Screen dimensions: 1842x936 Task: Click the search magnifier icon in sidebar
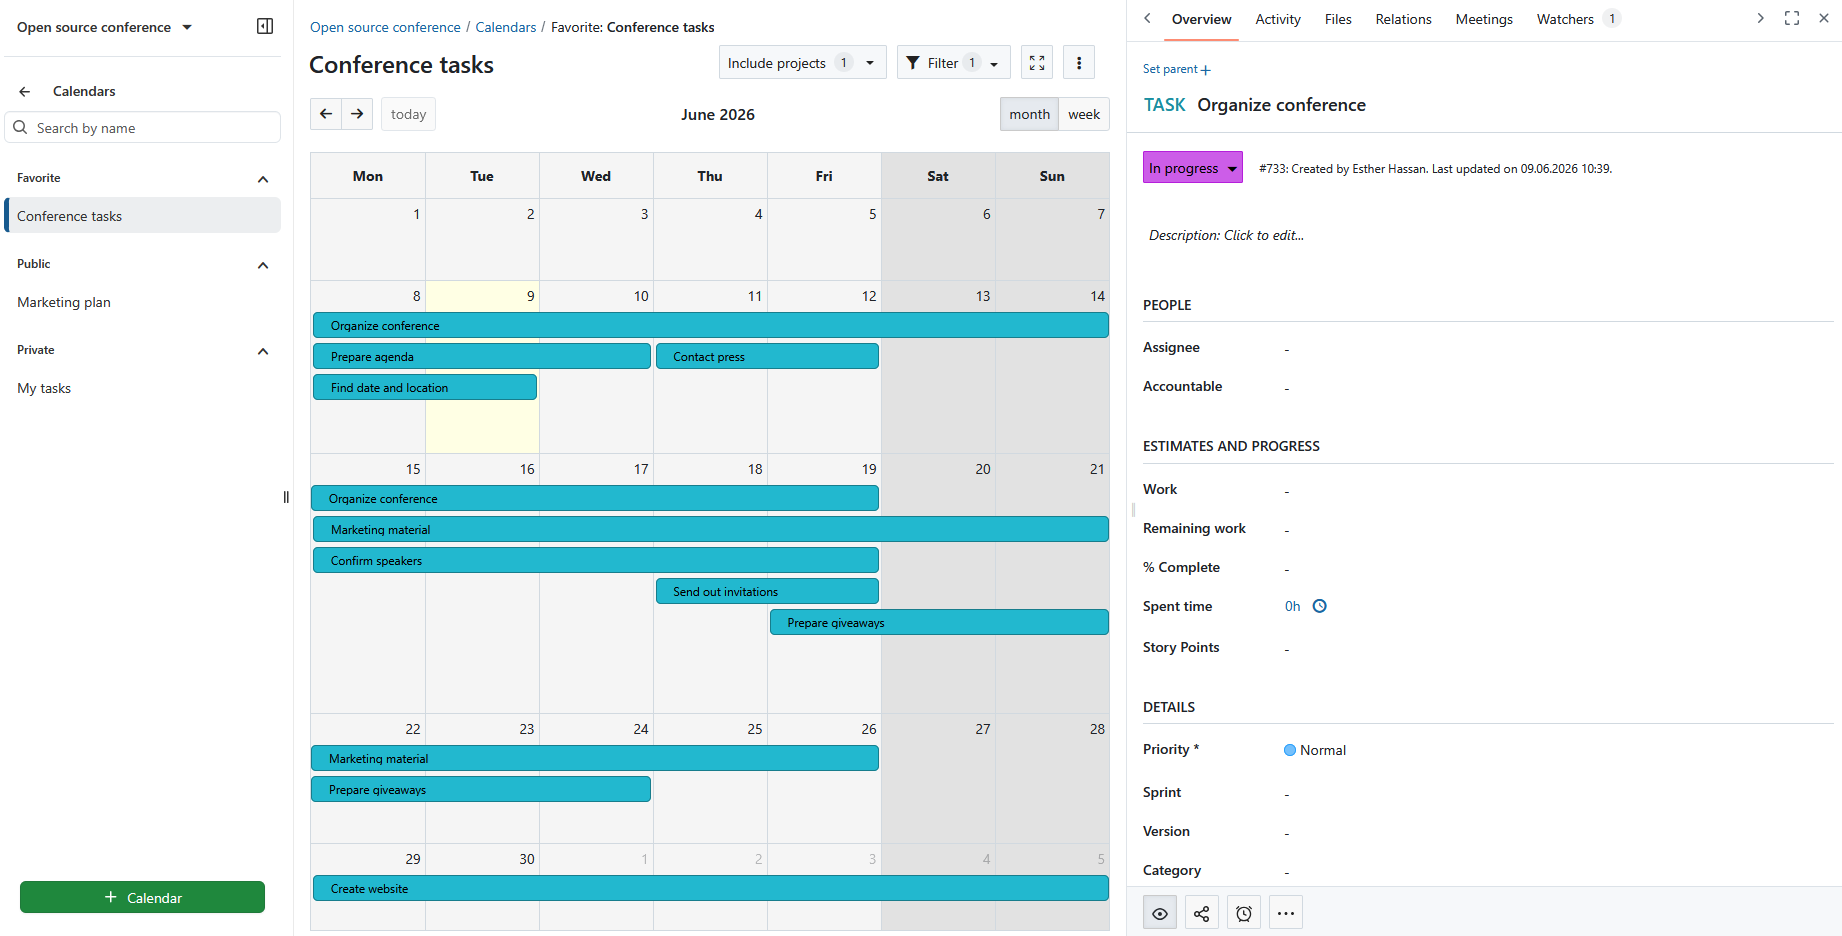(x=20, y=127)
